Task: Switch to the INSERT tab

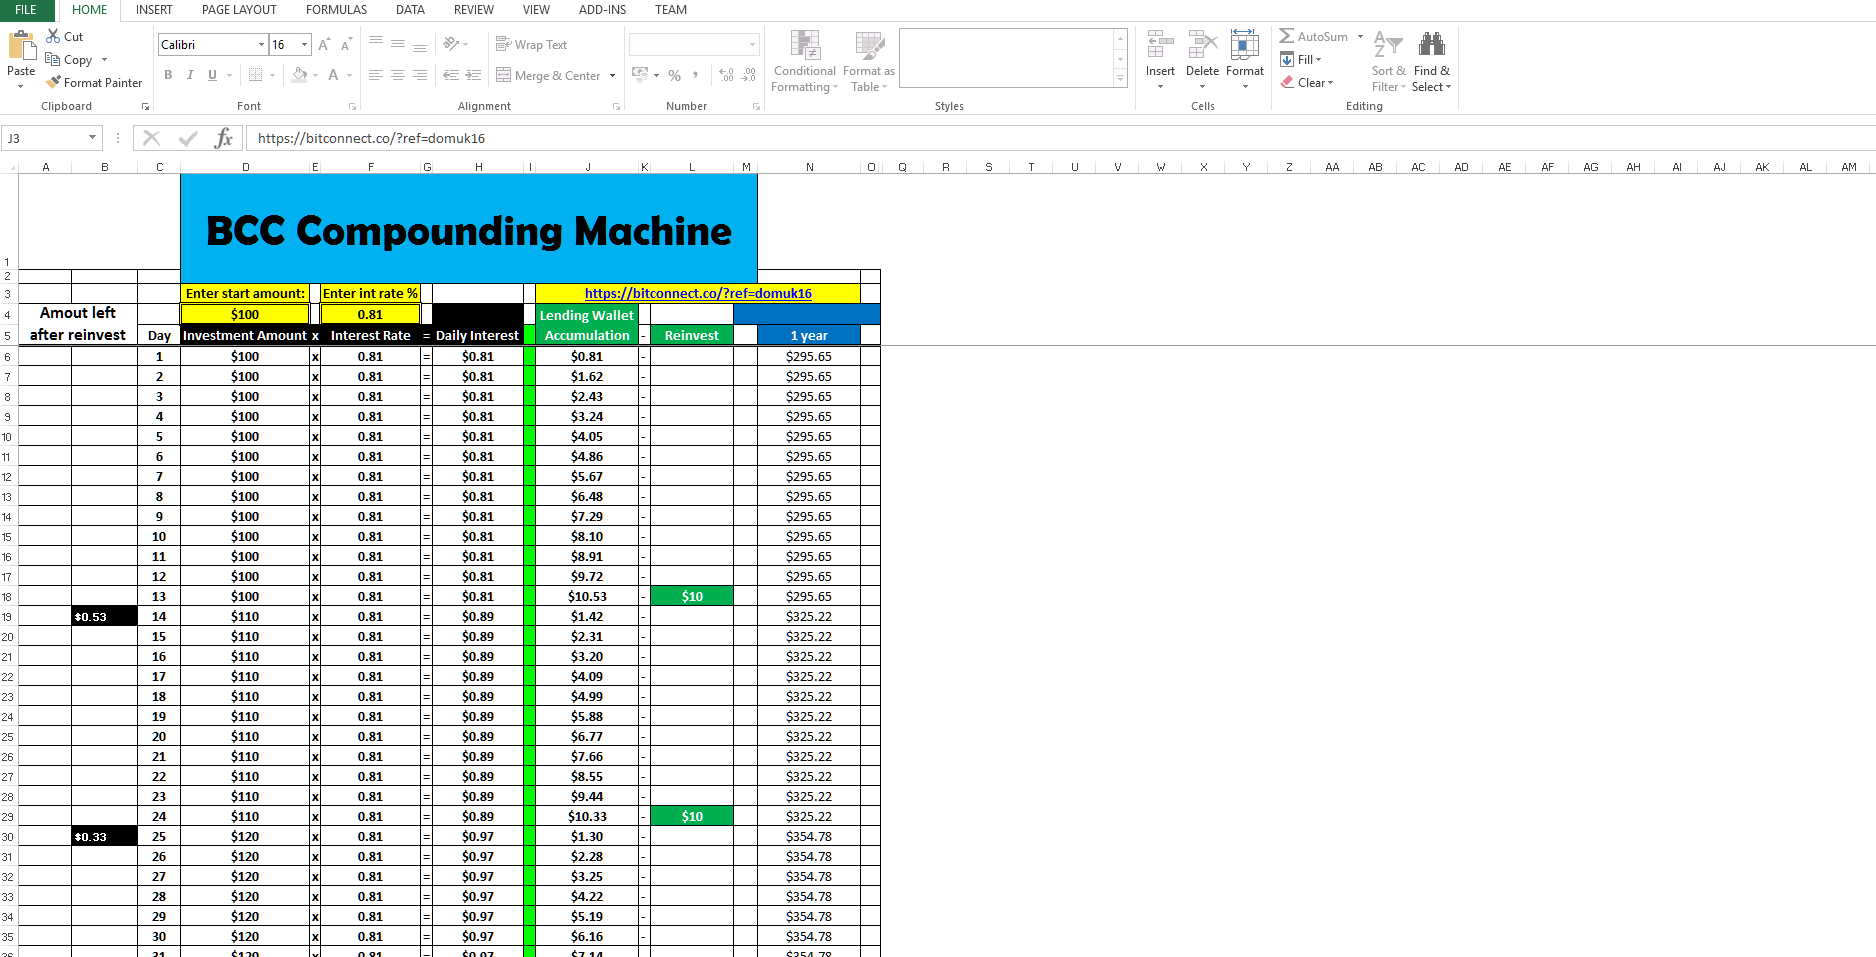Action: pos(154,10)
